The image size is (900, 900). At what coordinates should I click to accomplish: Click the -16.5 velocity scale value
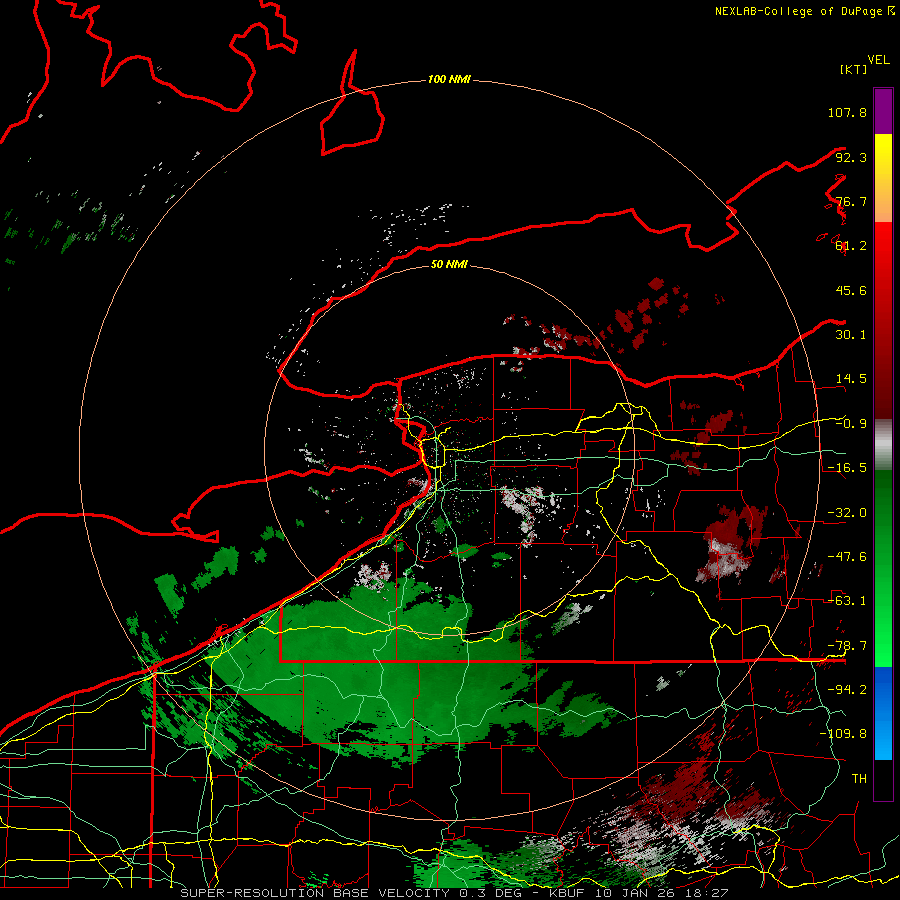point(847,468)
